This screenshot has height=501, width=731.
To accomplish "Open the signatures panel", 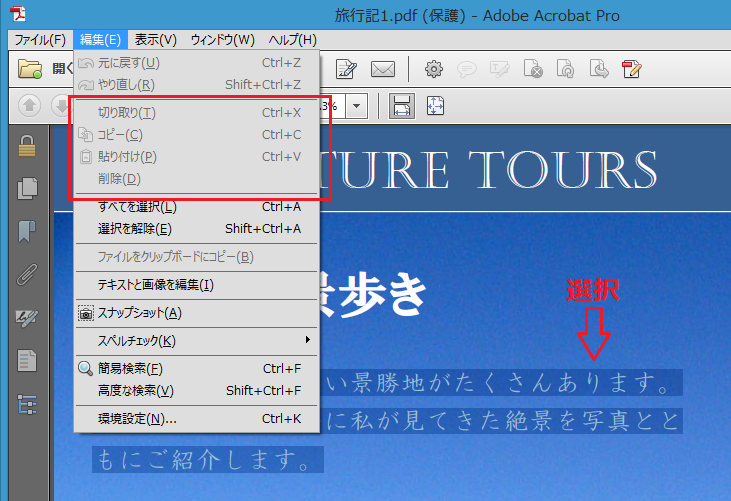I will click(27, 317).
